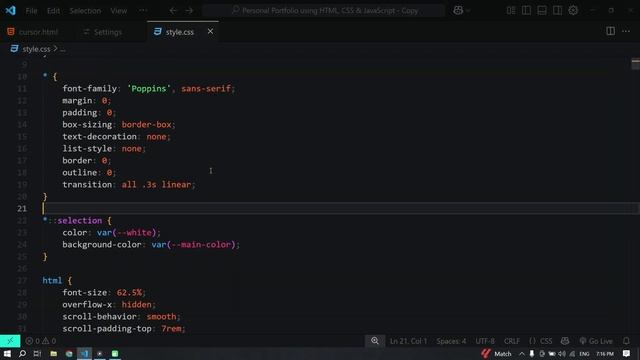
Task: Select the VS Code taskbar icon
Action: click(84, 353)
